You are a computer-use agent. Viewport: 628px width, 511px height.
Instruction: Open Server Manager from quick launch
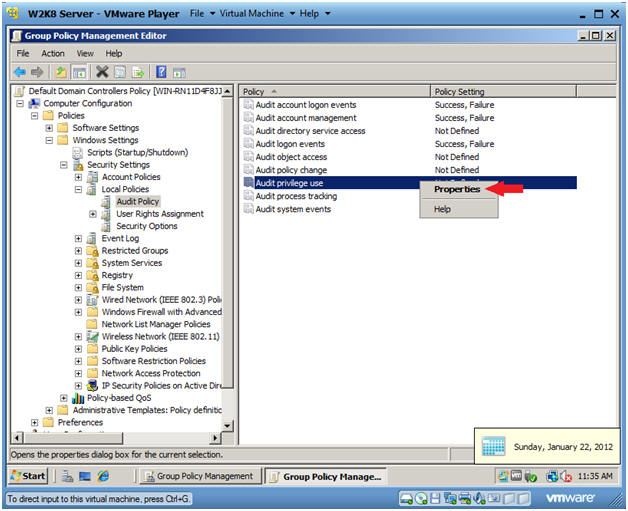tap(67, 476)
